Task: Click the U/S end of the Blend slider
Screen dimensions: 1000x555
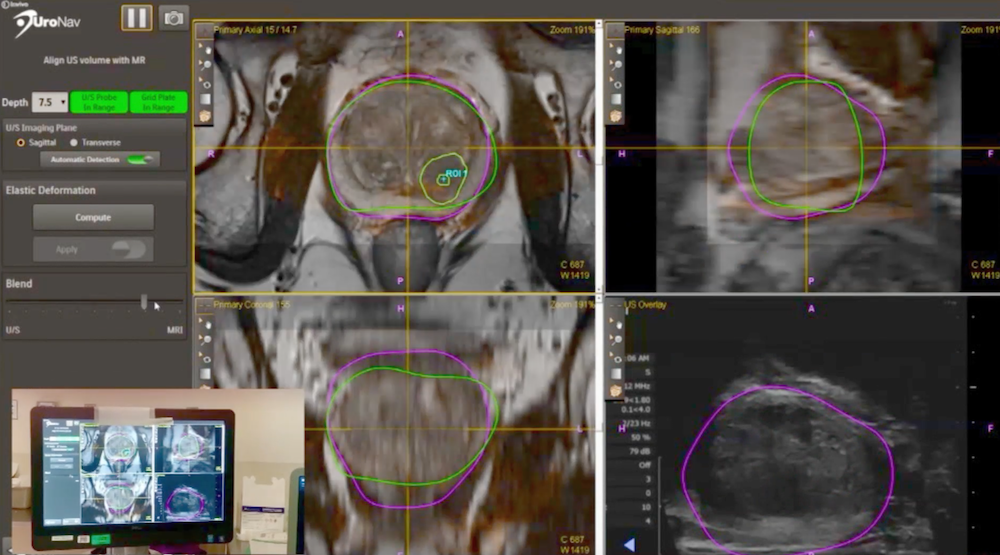Action: point(13,330)
